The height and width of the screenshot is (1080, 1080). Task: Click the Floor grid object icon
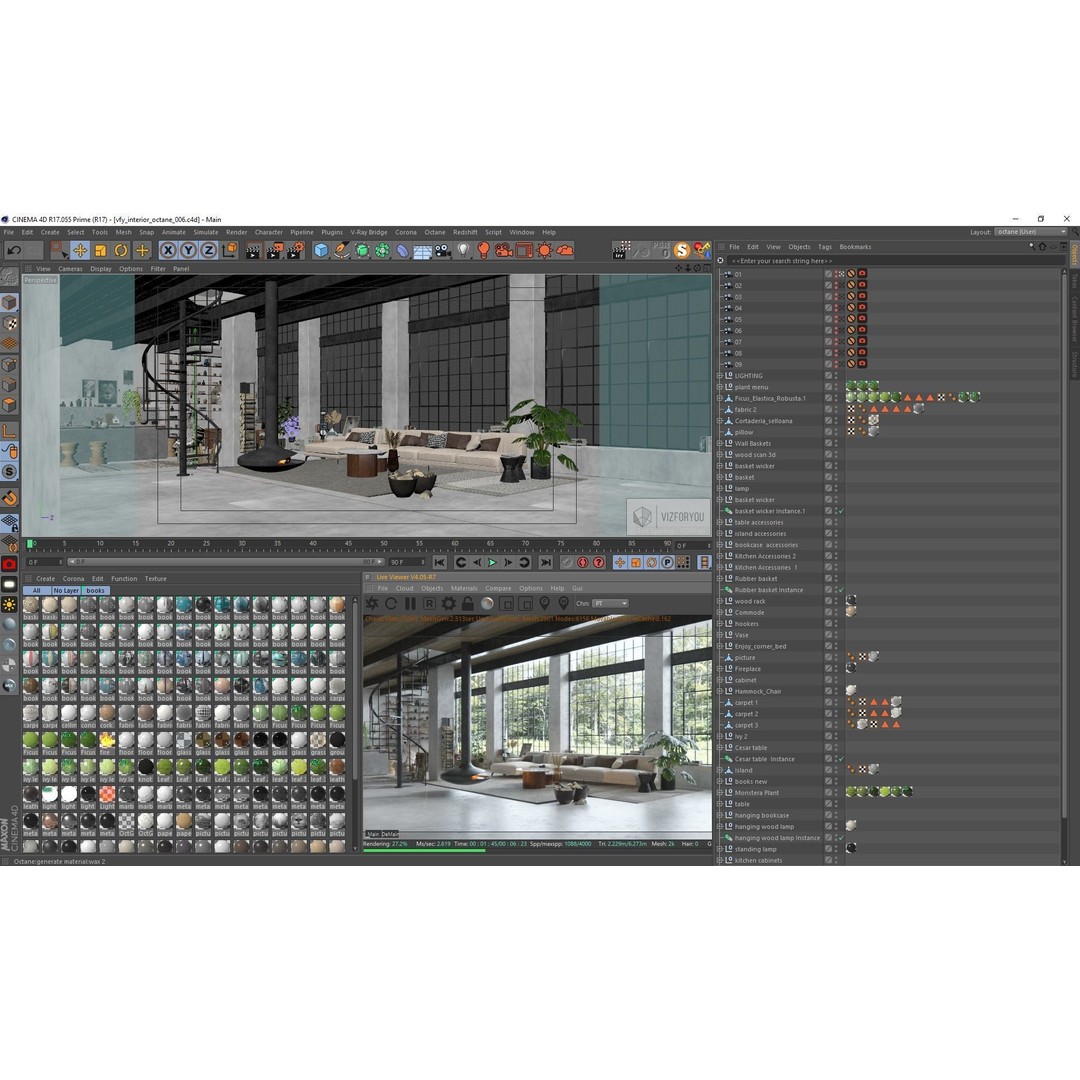click(x=422, y=251)
